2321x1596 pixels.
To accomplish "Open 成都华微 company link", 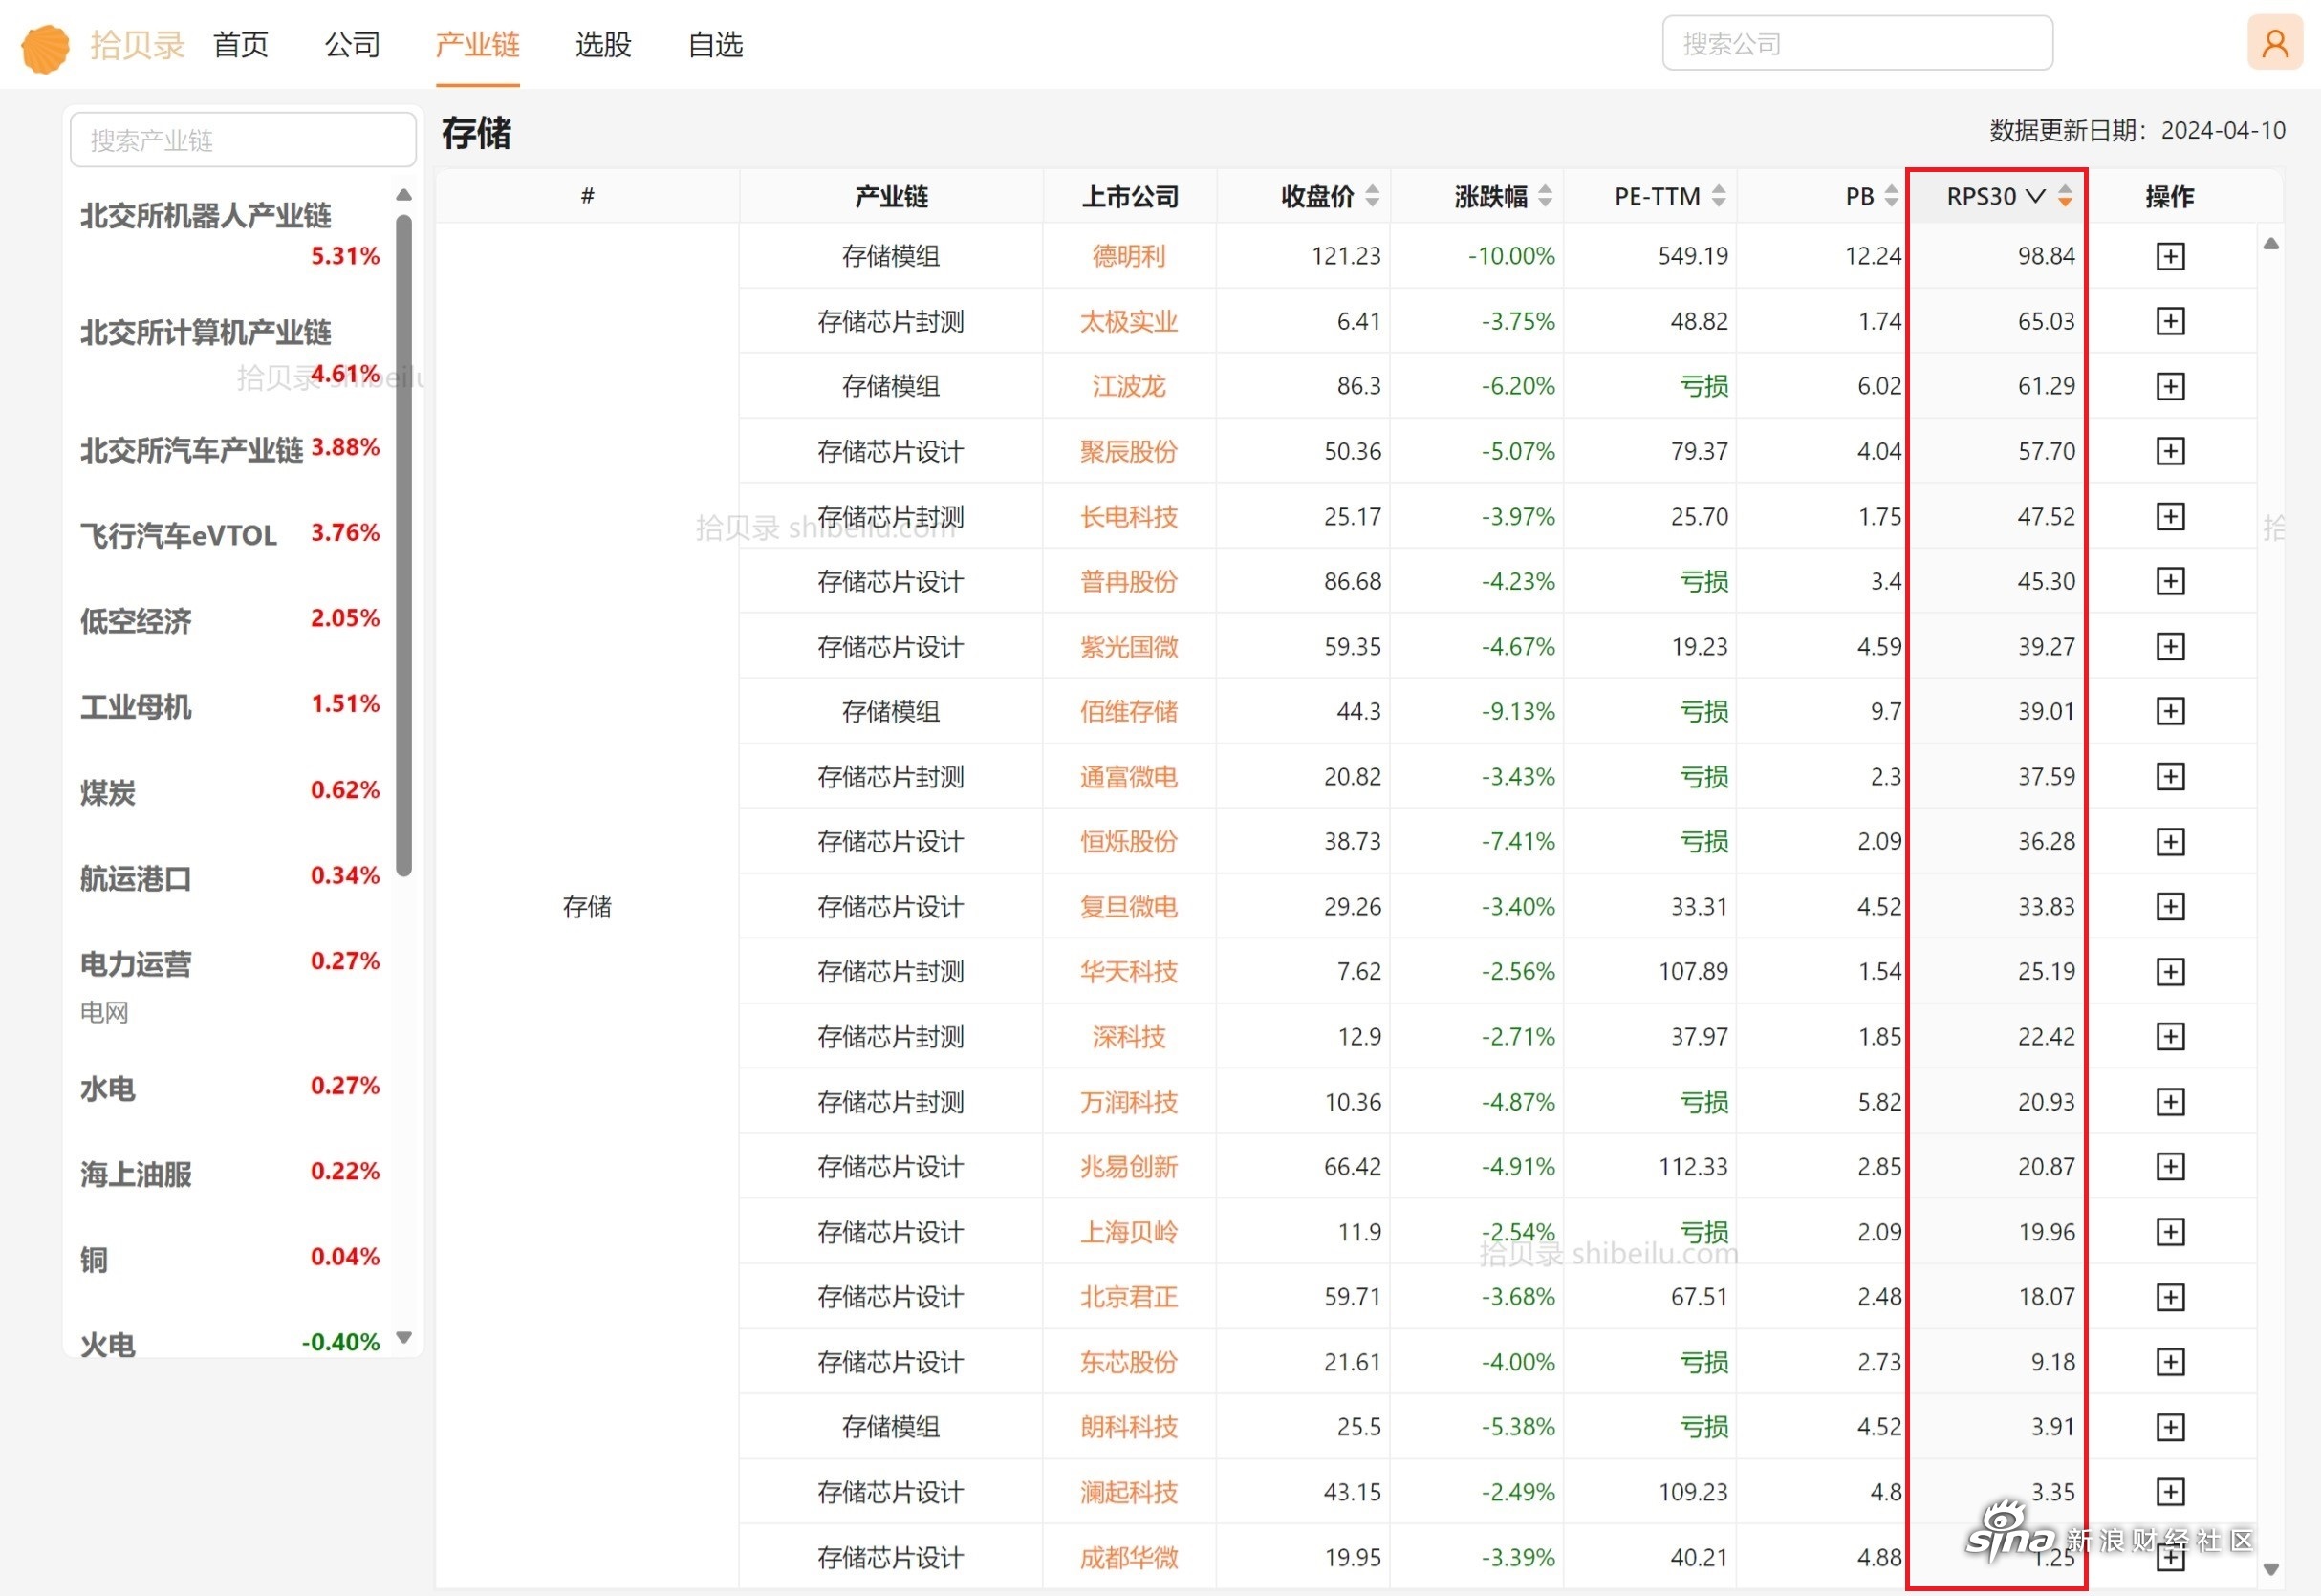I will click(1129, 1556).
